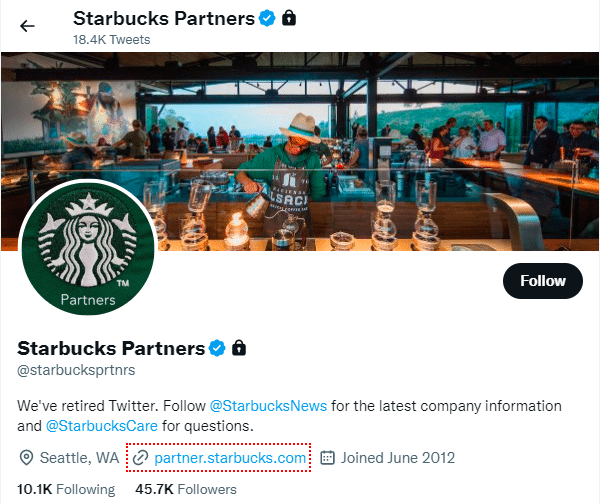Click the chain link icon before the website
607x504 pixels.
coord(141,458)
